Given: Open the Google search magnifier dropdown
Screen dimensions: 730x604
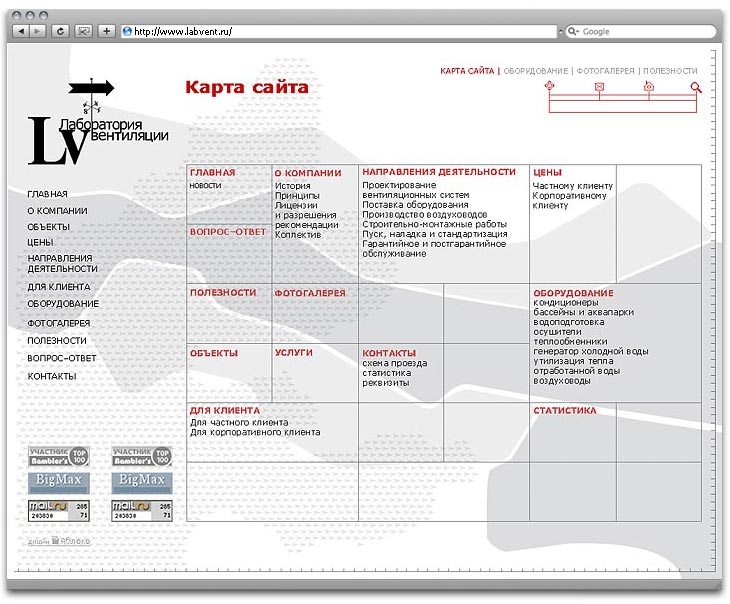Looking at the screenshot, I should coord(573,31).
